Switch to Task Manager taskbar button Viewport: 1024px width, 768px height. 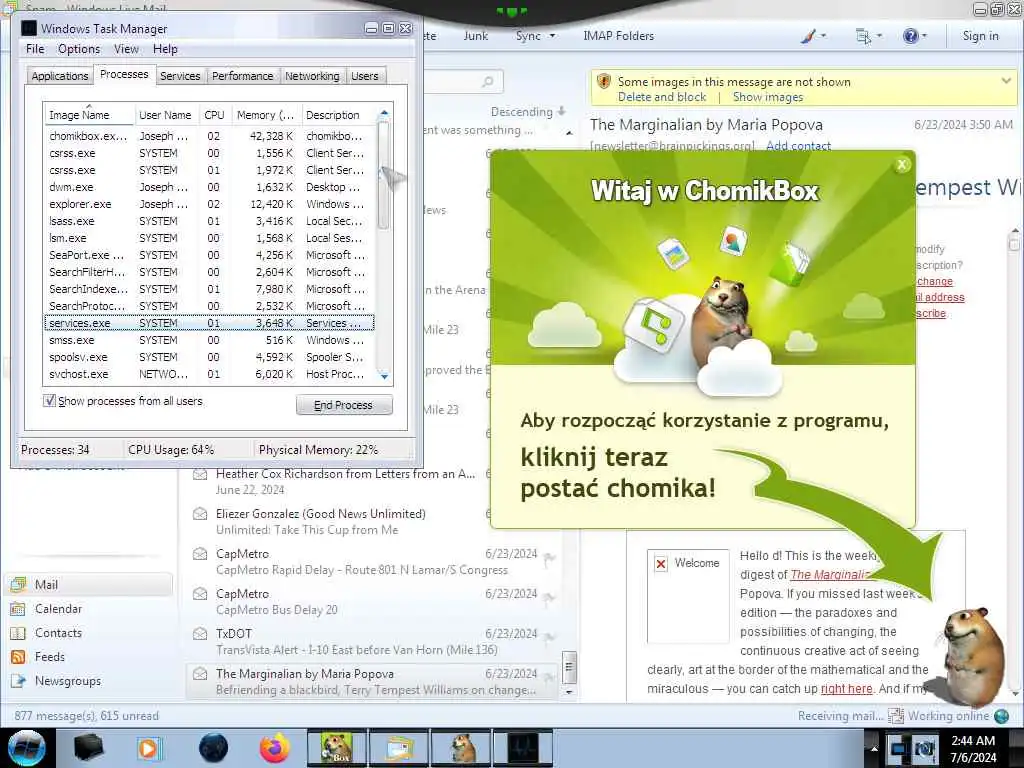click(523, 748)
